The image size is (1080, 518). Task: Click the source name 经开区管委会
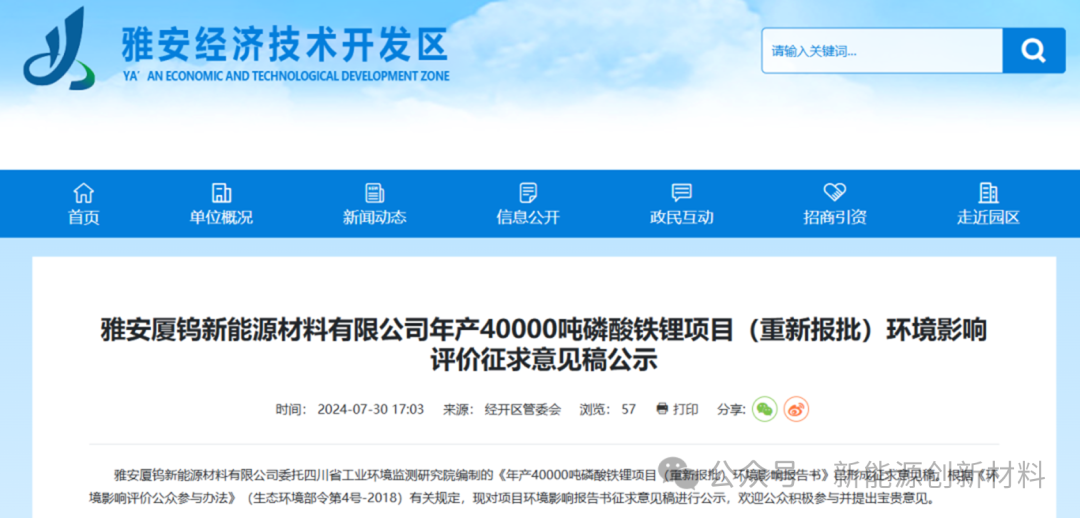pos(522,409)
